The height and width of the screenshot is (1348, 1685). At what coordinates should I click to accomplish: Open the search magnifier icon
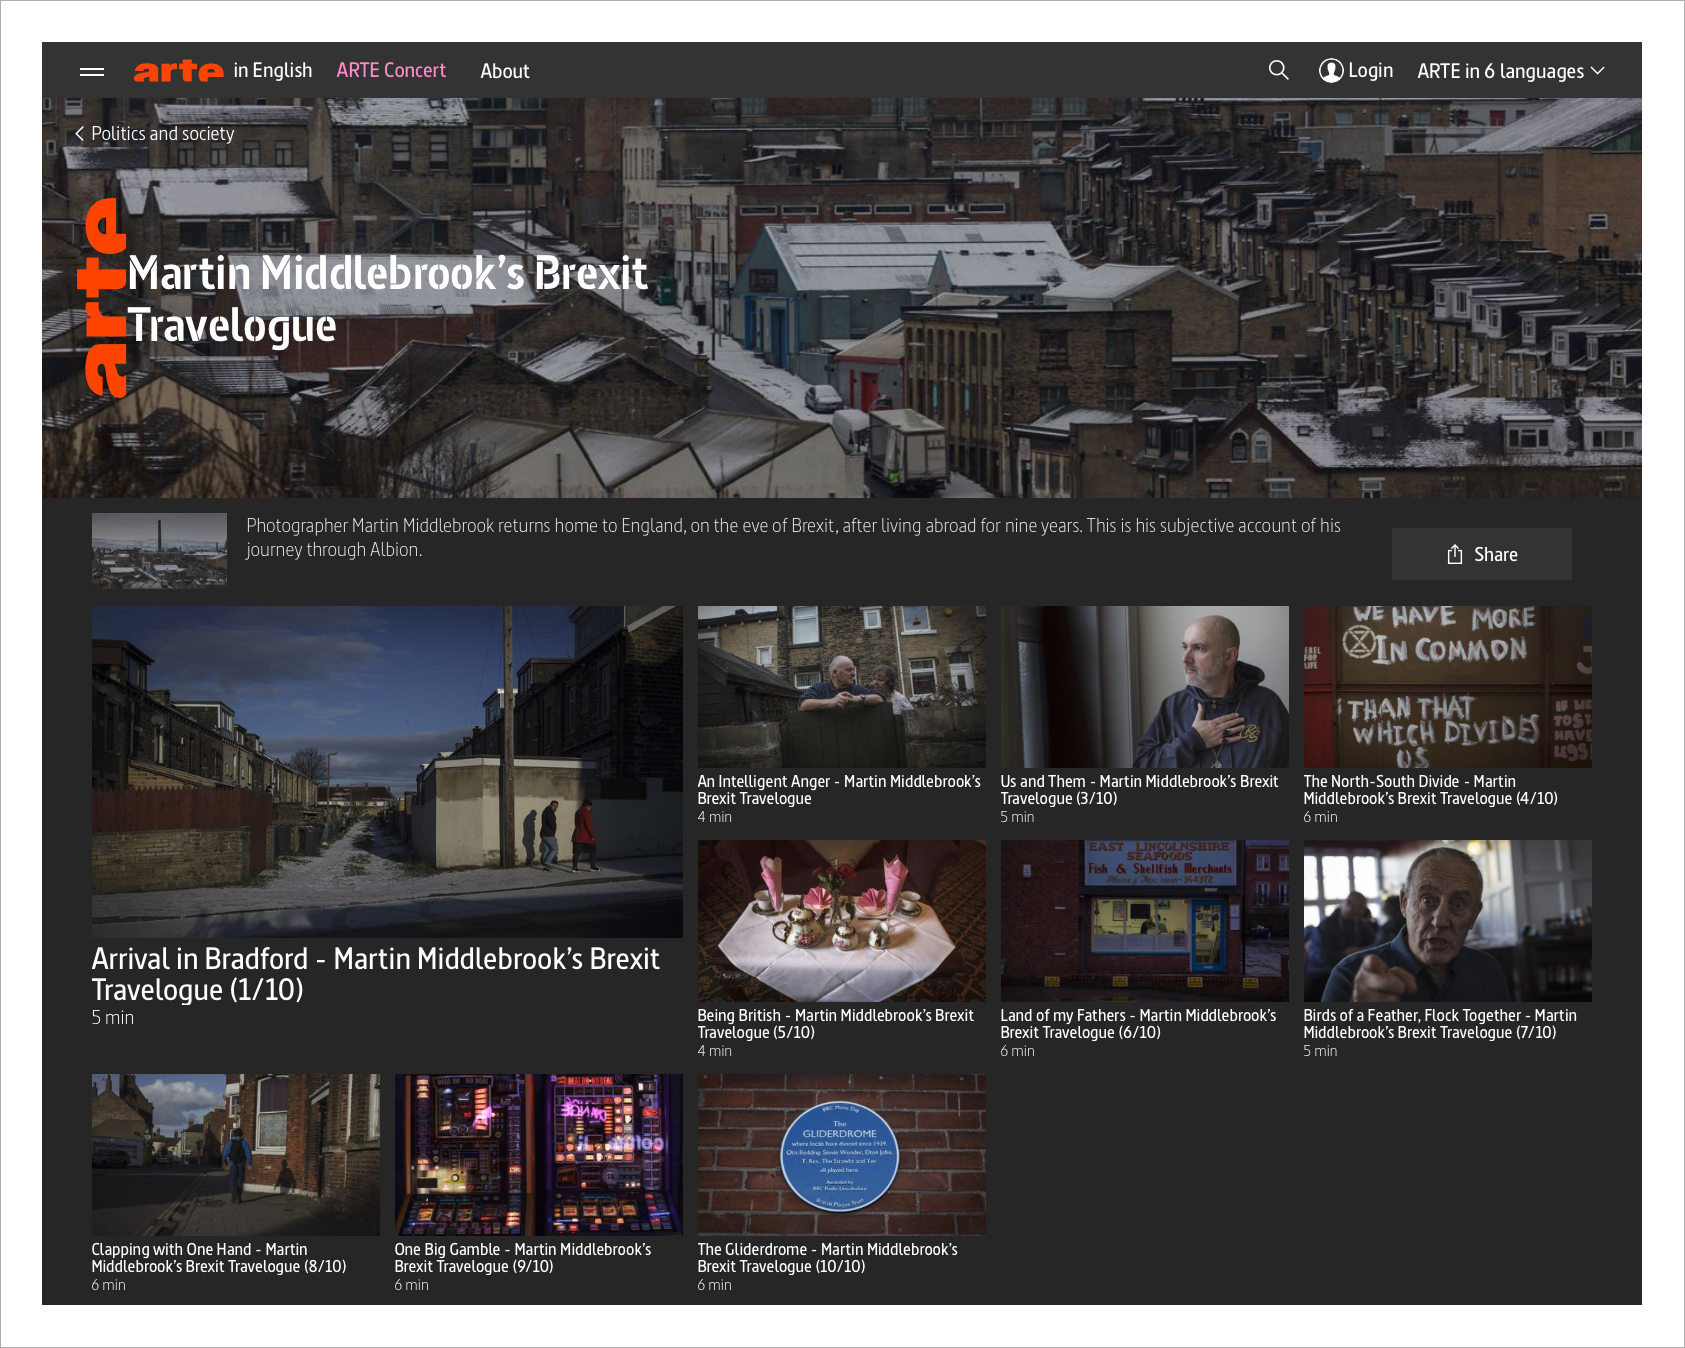pyautogui.click(x=1278, y=70)
